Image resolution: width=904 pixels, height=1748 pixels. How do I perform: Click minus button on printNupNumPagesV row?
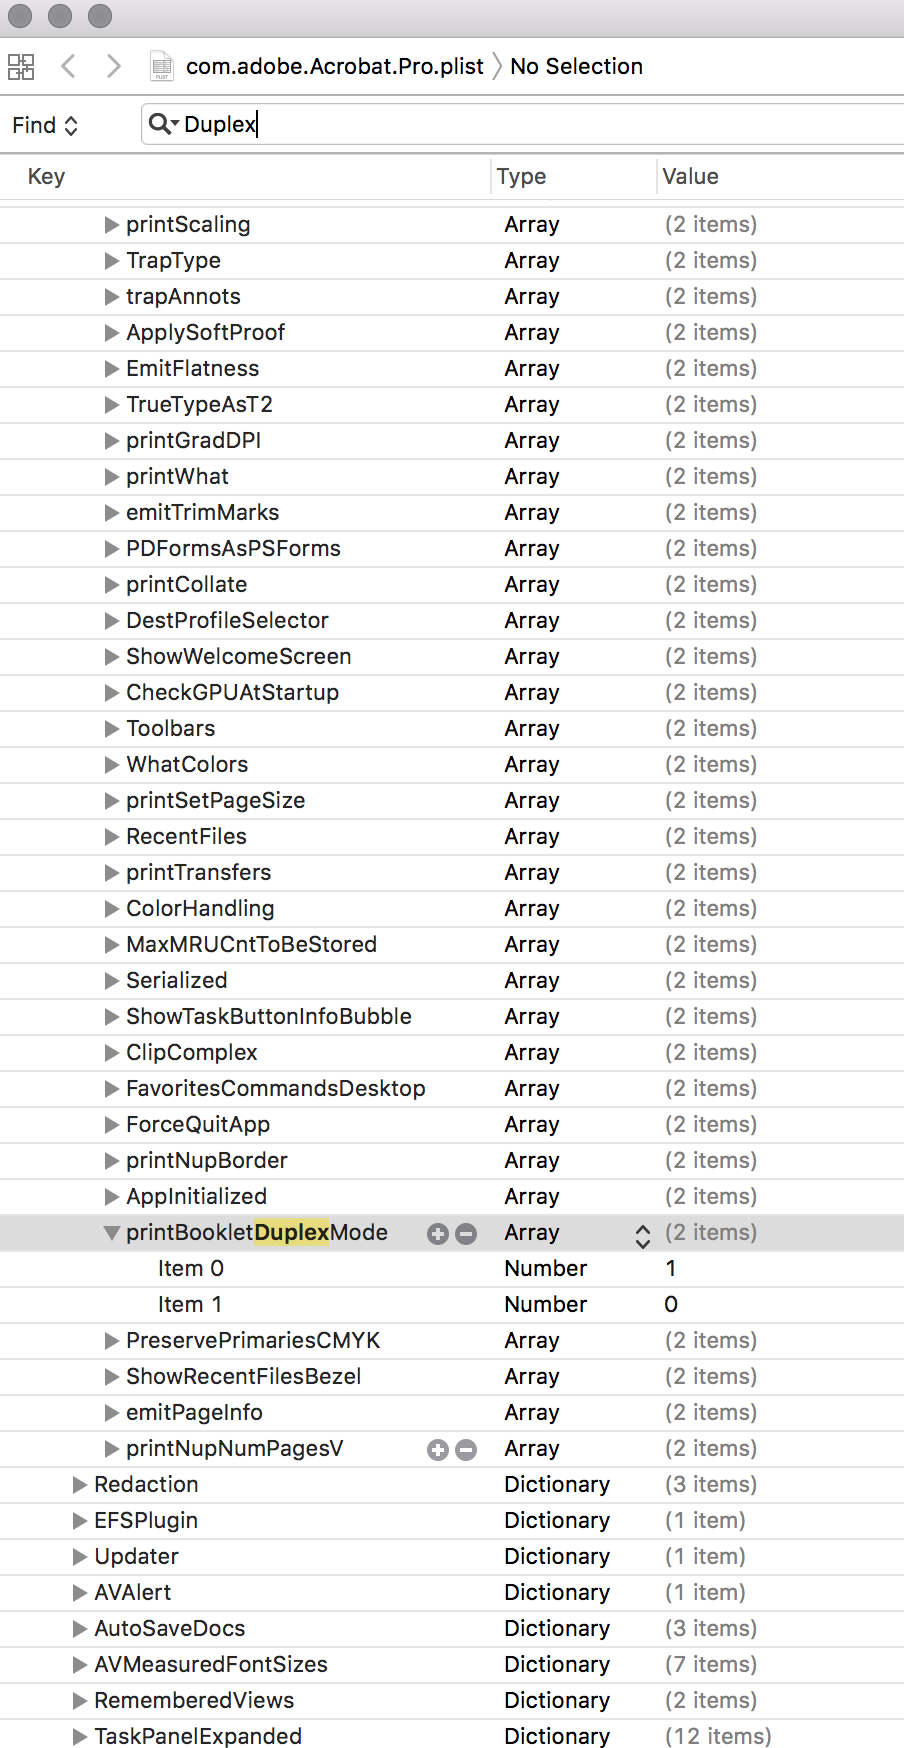(x=466, y=1450)
